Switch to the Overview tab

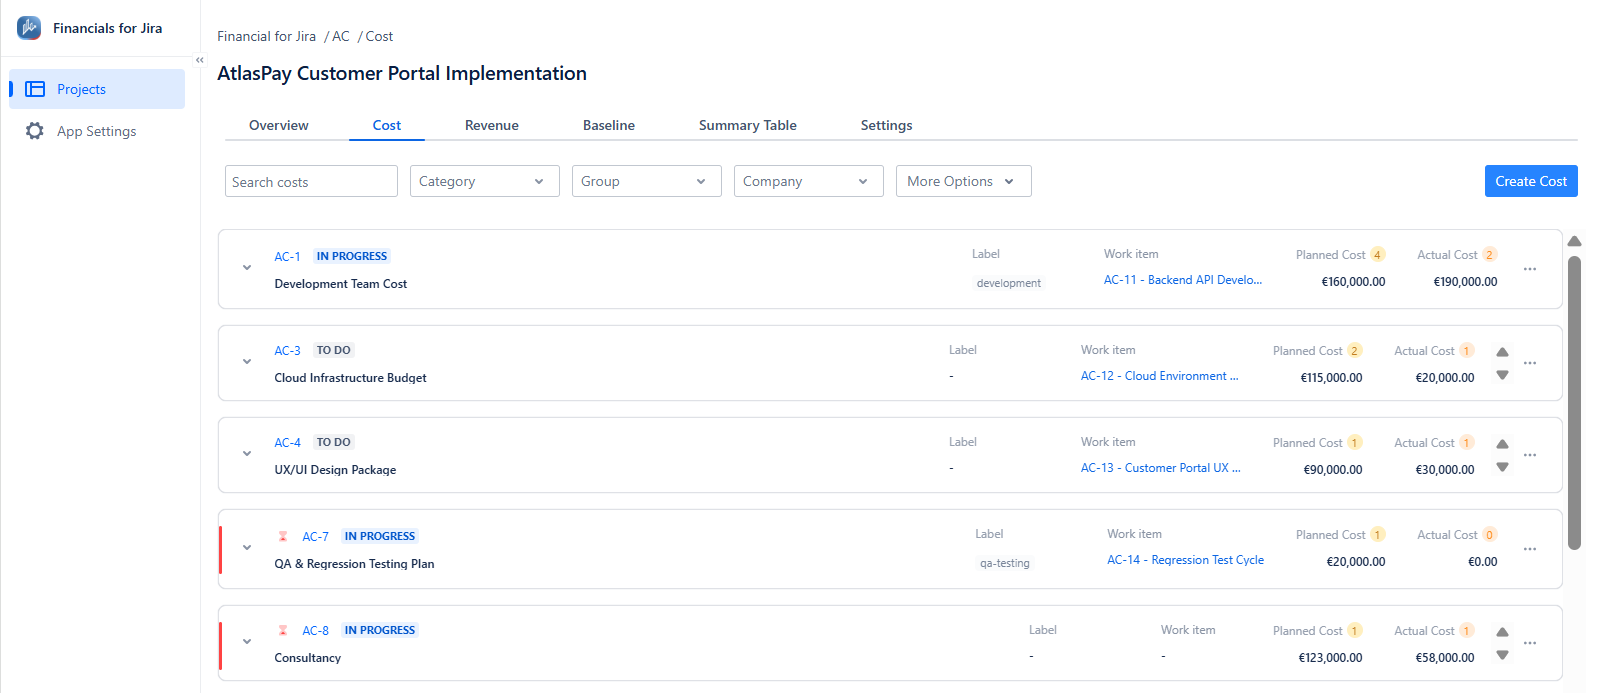tap(279, 125)
